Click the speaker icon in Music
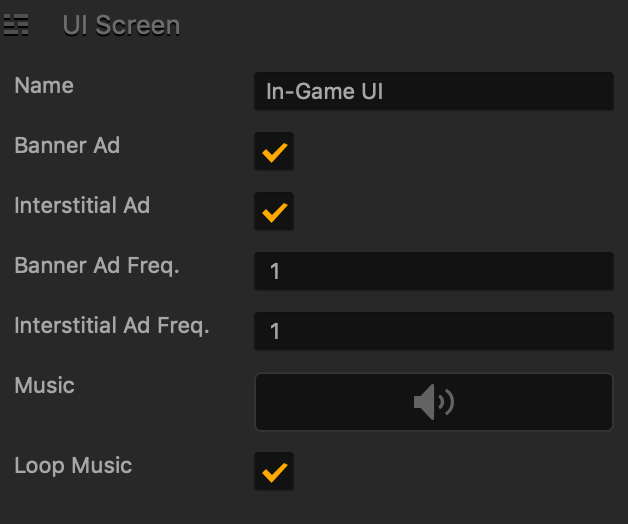 point(433,402)
